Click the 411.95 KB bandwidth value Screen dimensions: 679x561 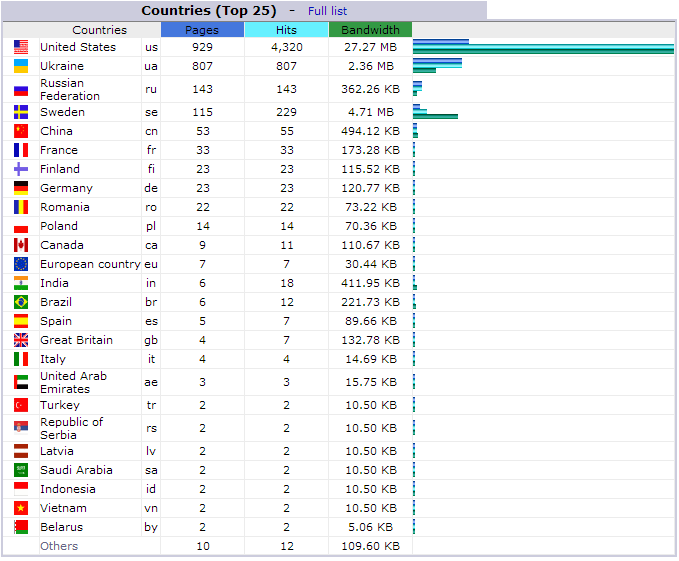click(x=370, y=283)
